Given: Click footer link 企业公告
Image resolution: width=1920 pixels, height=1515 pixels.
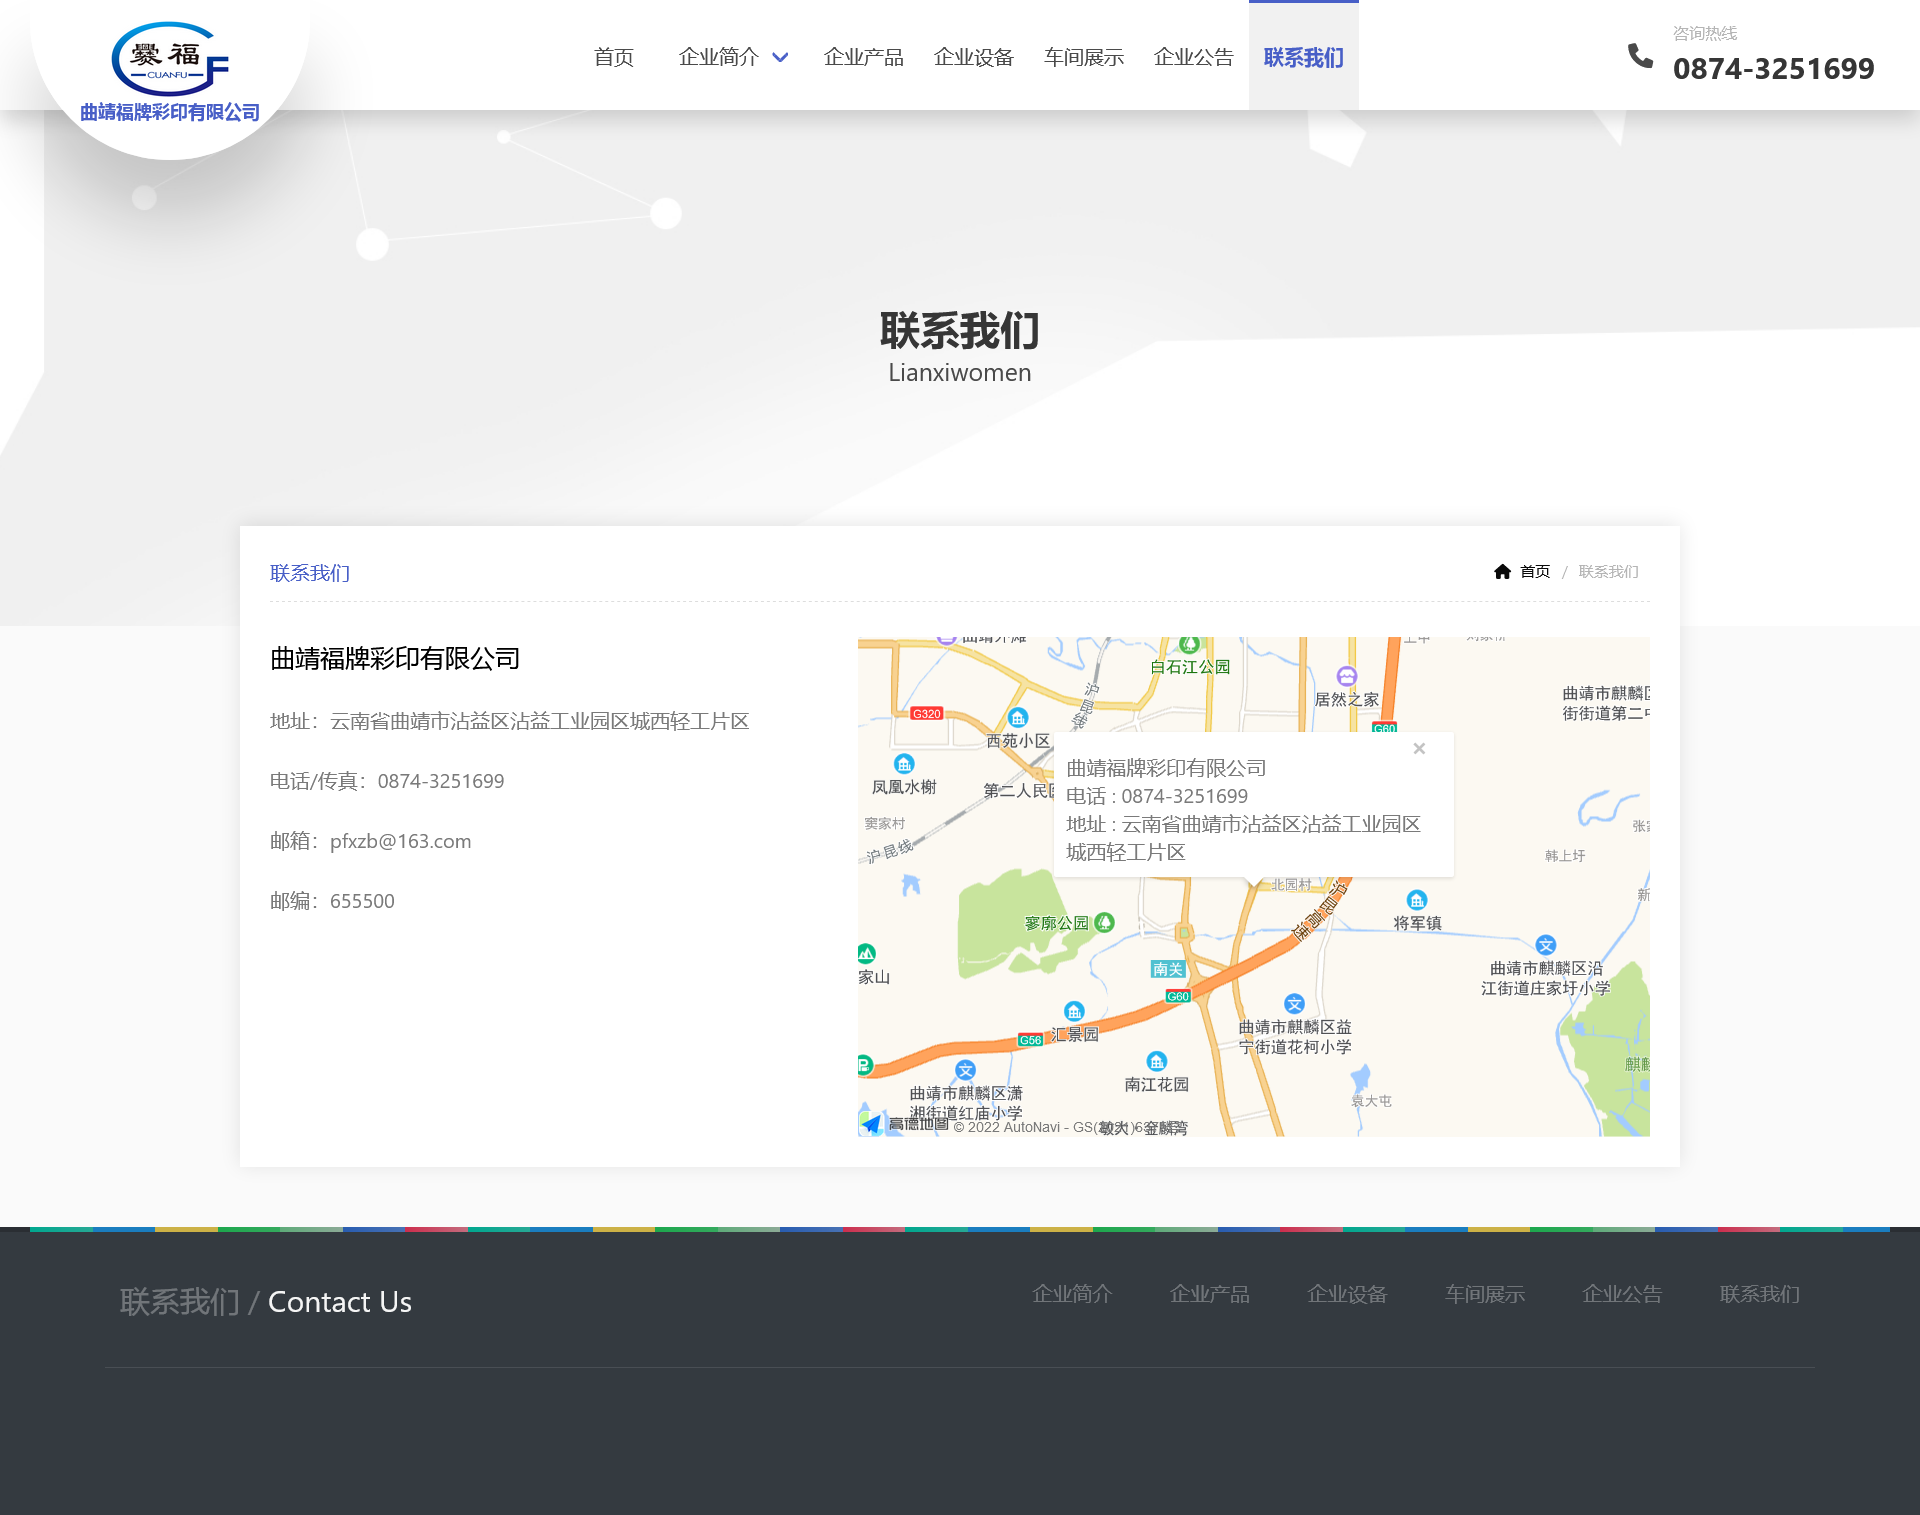Looking at the screenshot, I should 1622,1294.
